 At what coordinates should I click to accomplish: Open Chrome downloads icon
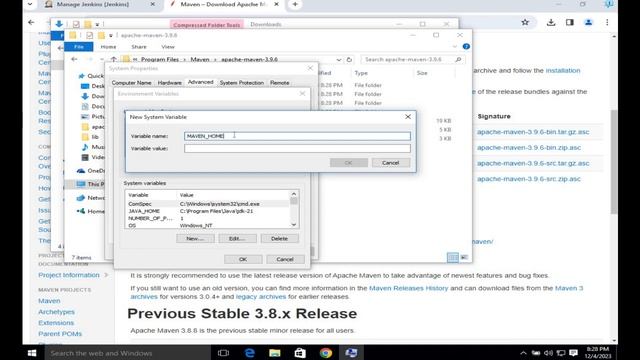pos(551,22)
